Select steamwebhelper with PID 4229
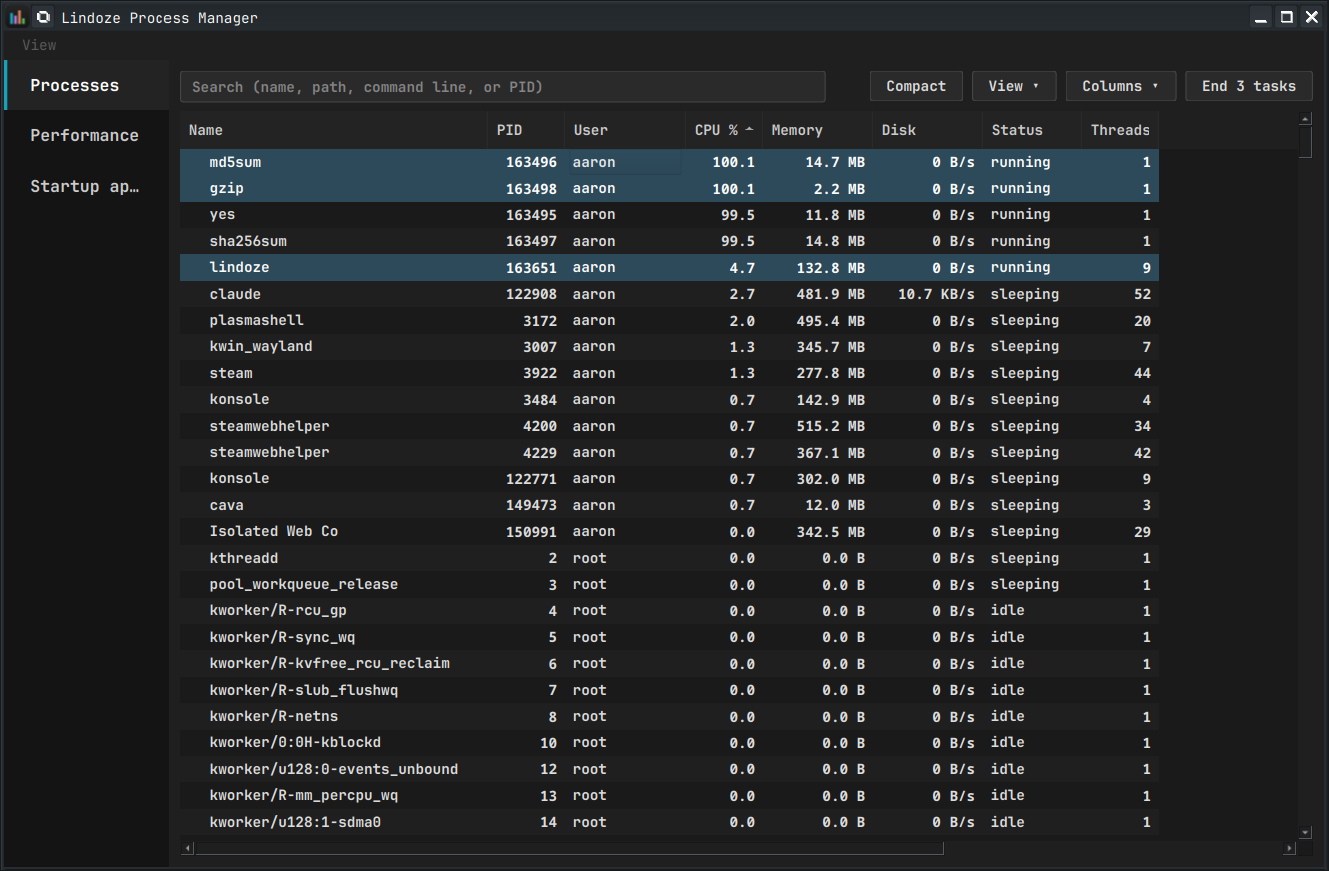 coord(669,452)
